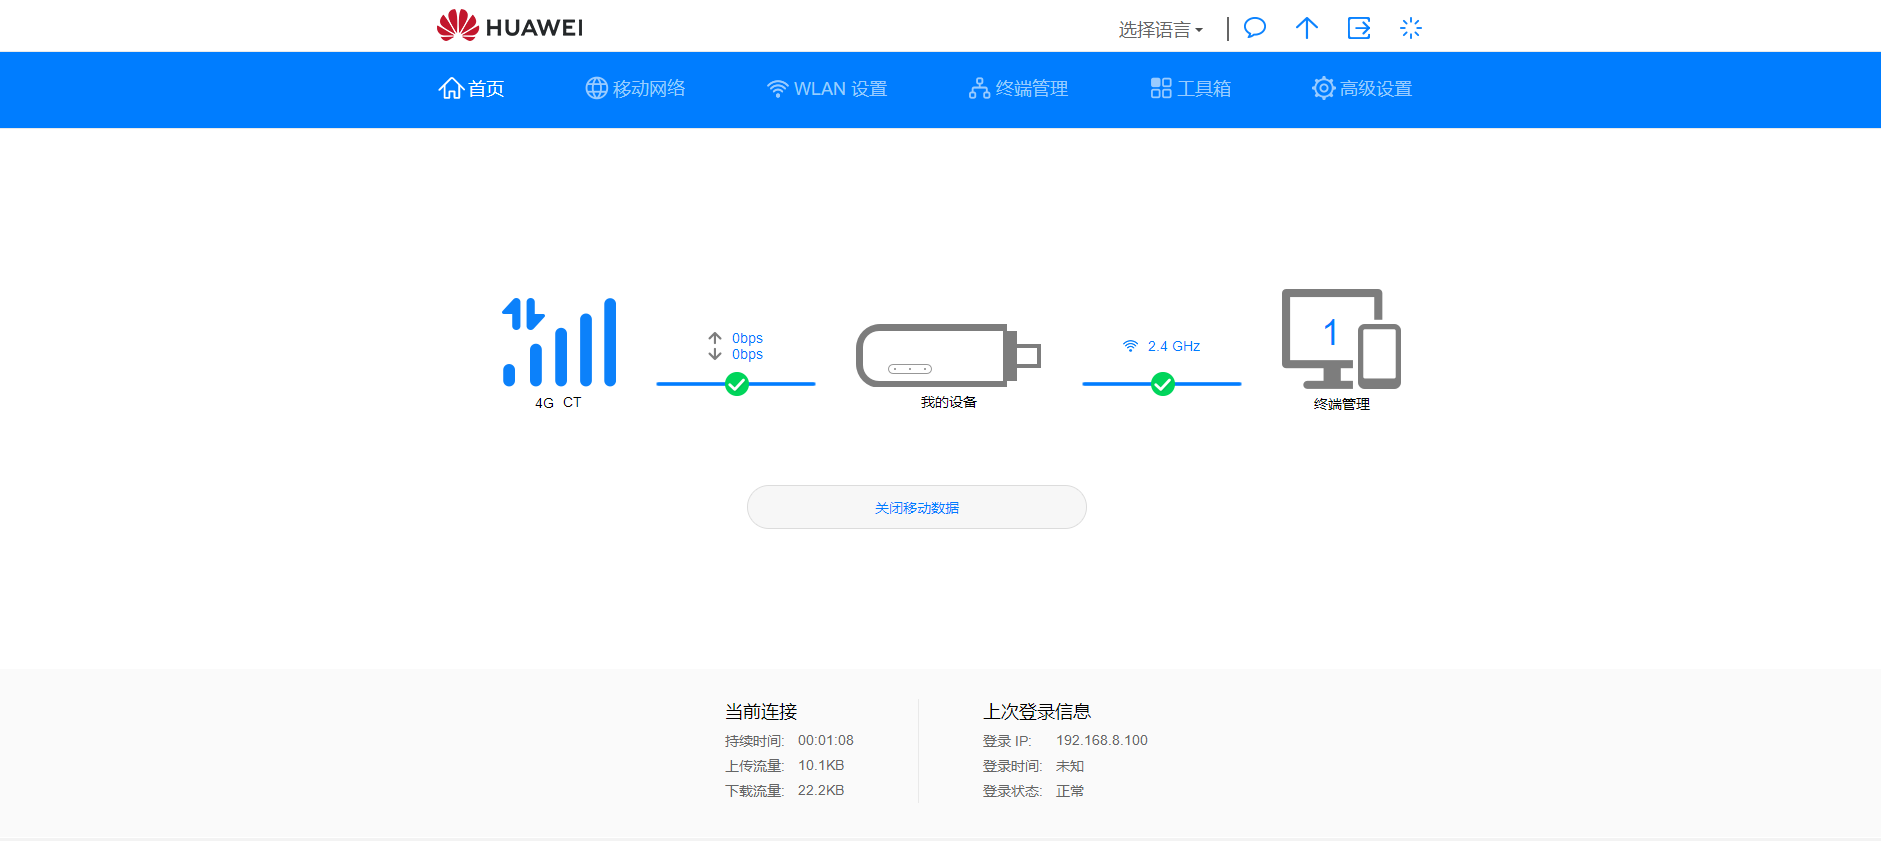Click the 4G signal strength bars icon
The image size is (1881, 841).
[x=559, y=341]
